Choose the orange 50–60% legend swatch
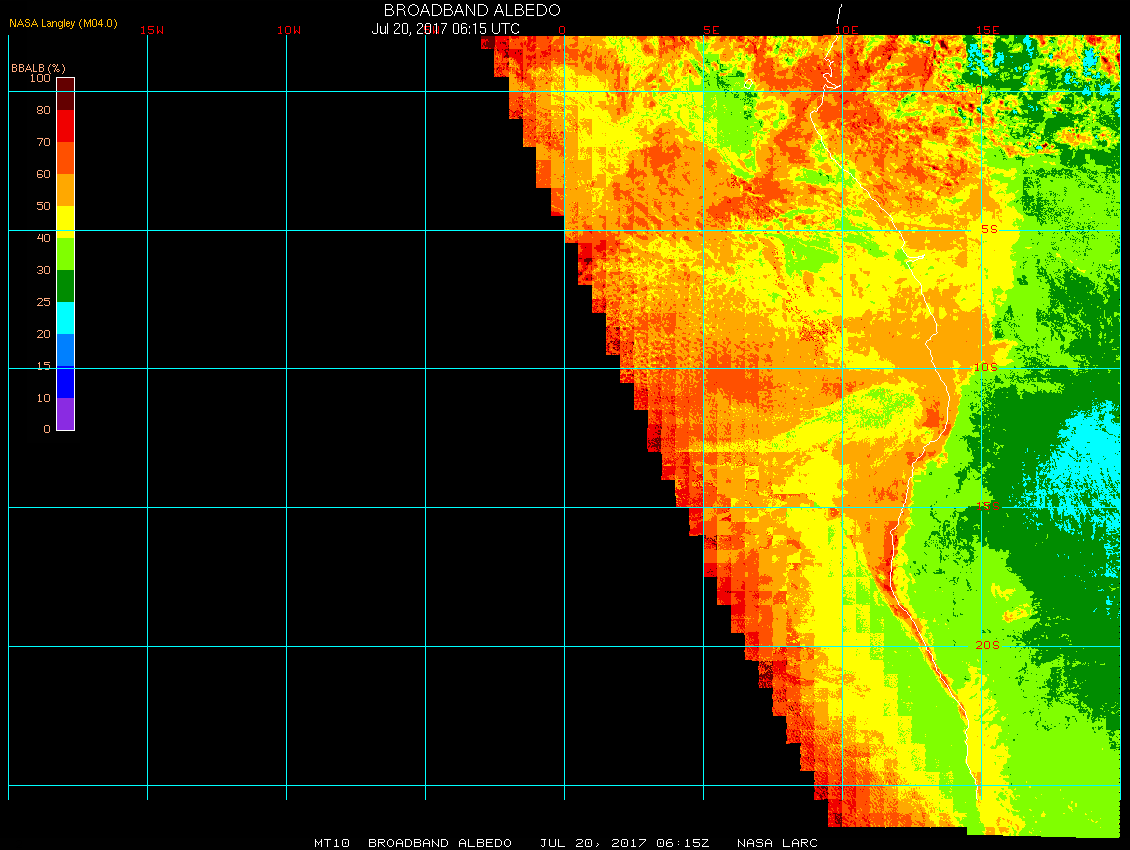Viewport: 1130px width, 850px height. pyautogui.click(x=65, y=190)
